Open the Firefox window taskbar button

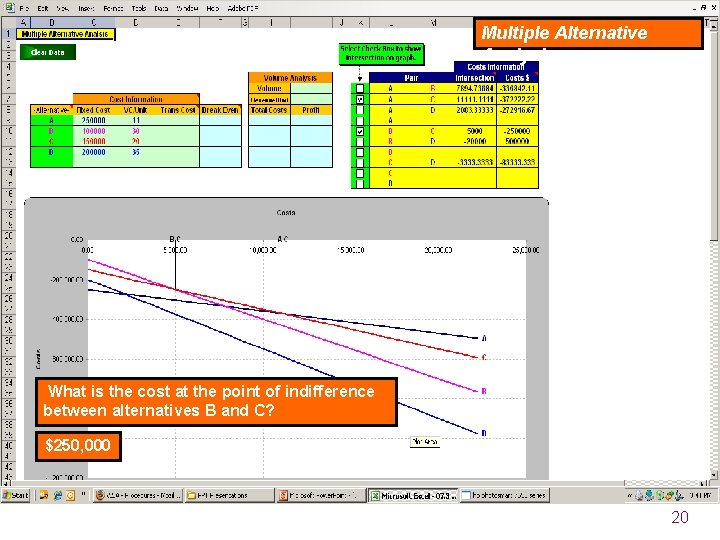[x=138, y=495]
